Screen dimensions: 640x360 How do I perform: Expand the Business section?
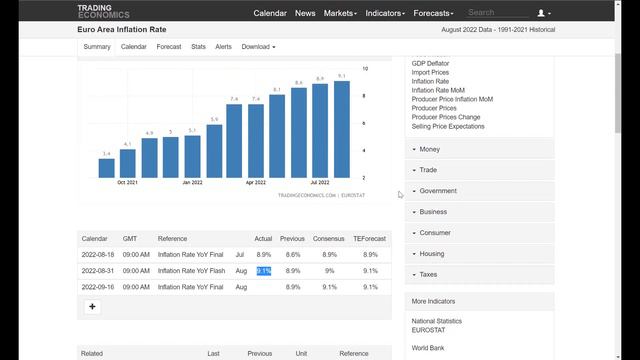[480, 212]
